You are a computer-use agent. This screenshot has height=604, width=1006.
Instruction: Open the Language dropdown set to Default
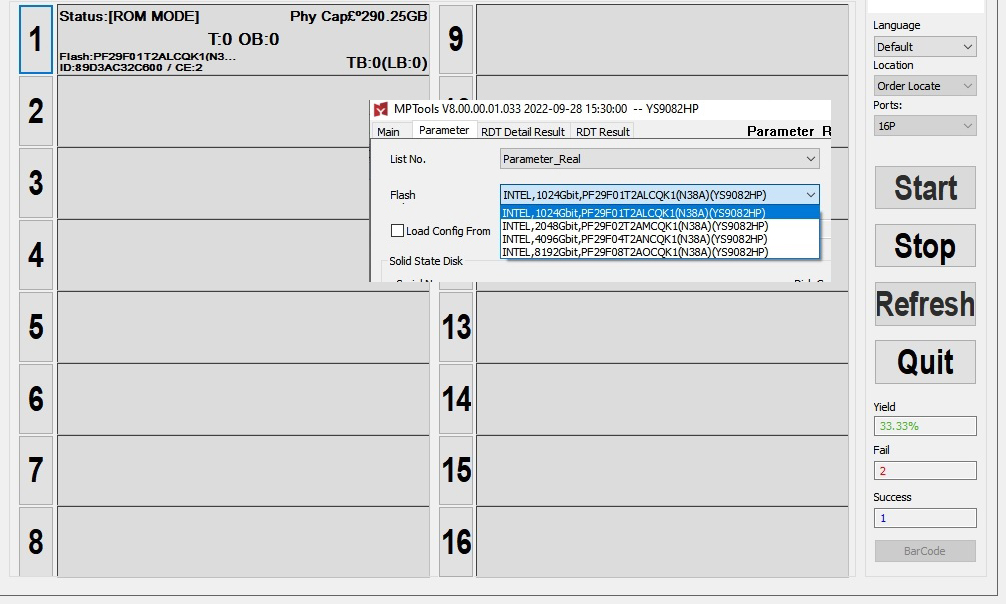coord(925,47)
